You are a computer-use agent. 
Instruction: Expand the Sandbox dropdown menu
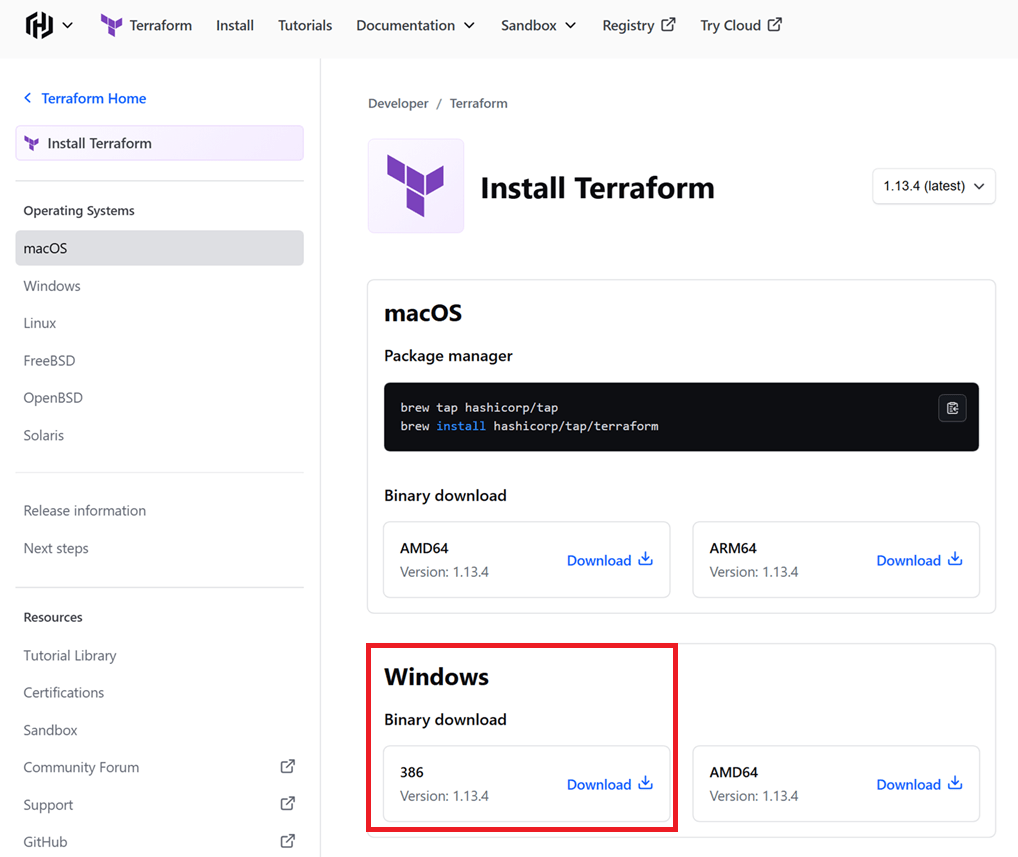[x=538, y=25]
